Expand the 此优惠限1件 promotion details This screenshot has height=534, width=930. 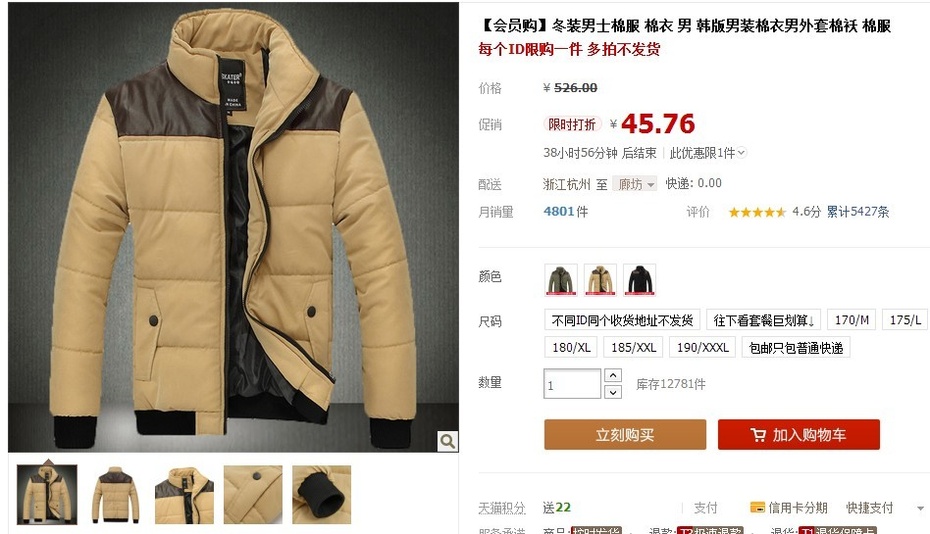[x=708, y=153]
